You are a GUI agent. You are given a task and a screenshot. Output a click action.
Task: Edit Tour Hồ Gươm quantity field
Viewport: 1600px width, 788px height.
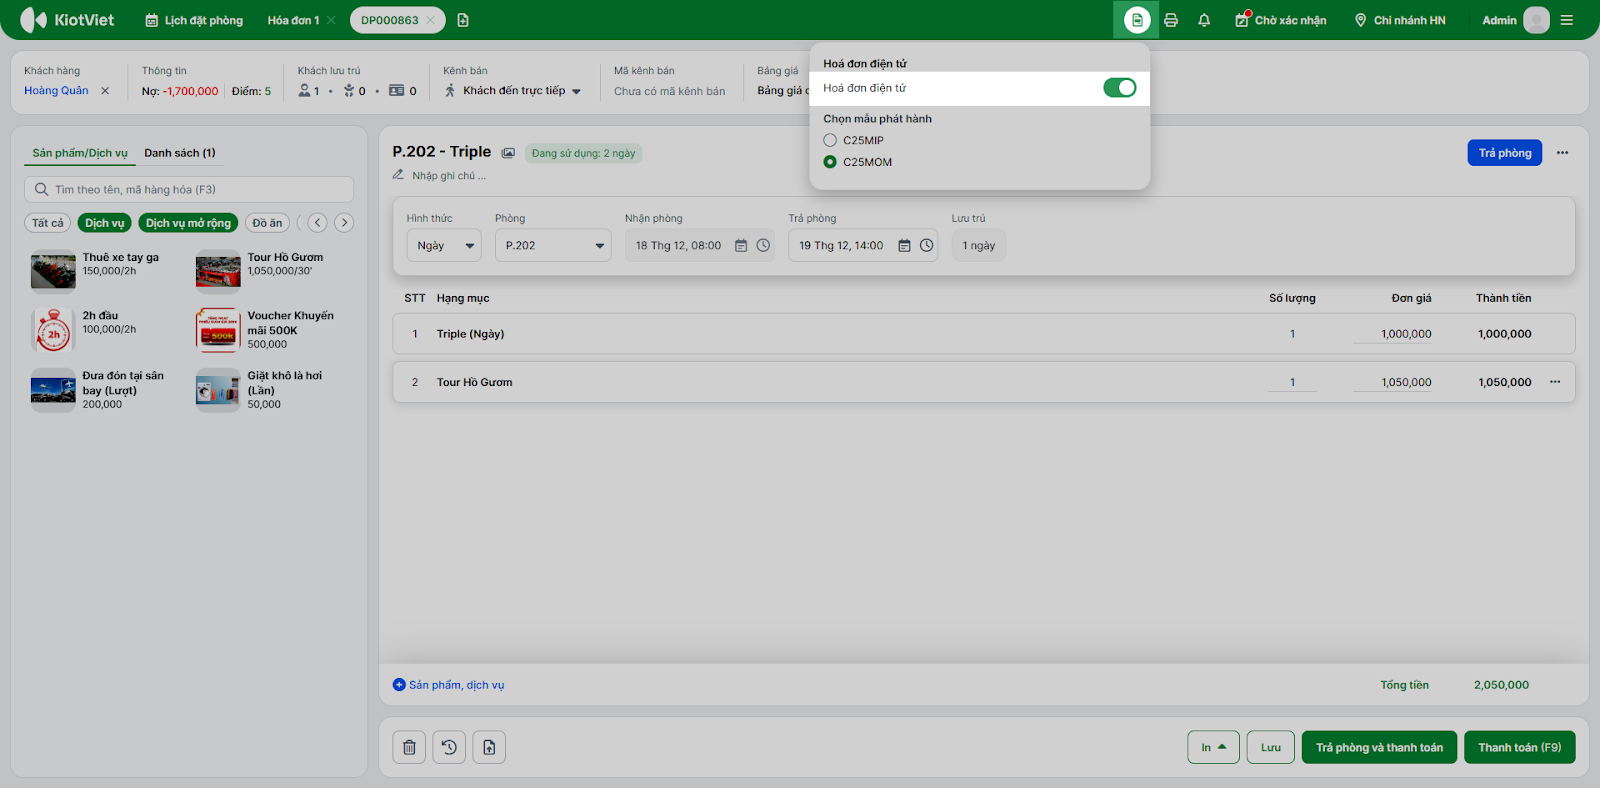click(x=1292, y=382)
